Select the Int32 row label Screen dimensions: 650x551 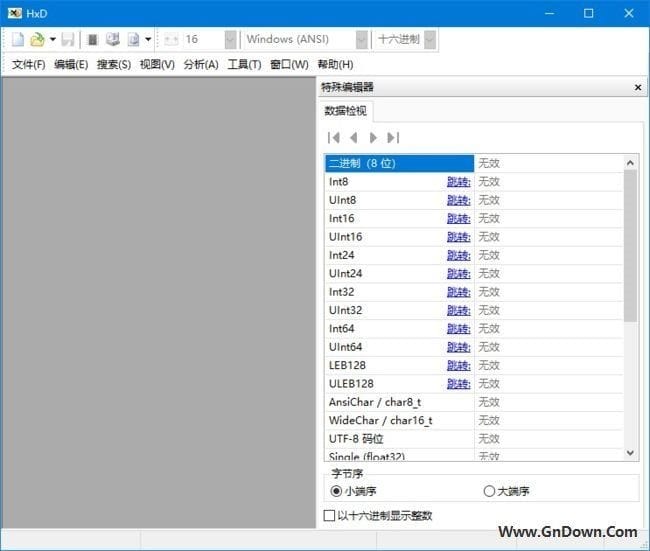tap(342, 292)
